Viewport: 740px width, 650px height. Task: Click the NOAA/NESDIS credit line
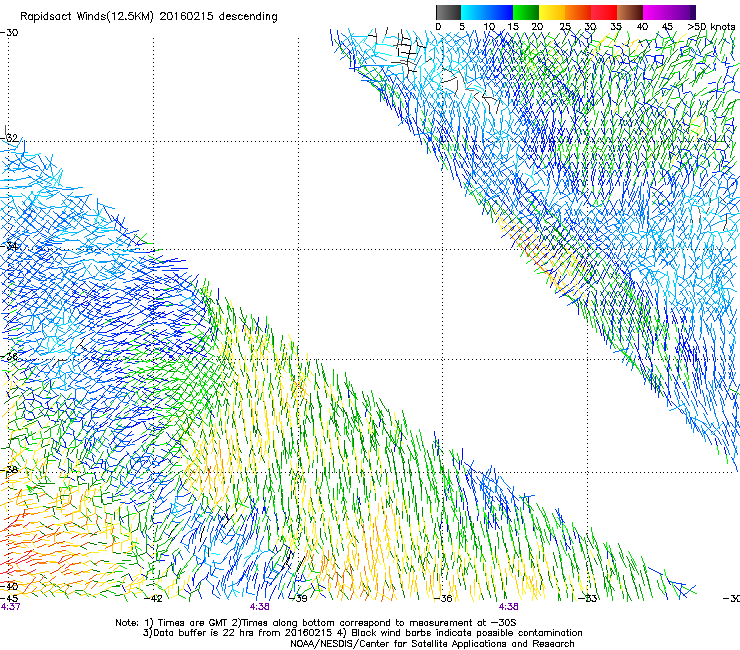coord(432,644)
